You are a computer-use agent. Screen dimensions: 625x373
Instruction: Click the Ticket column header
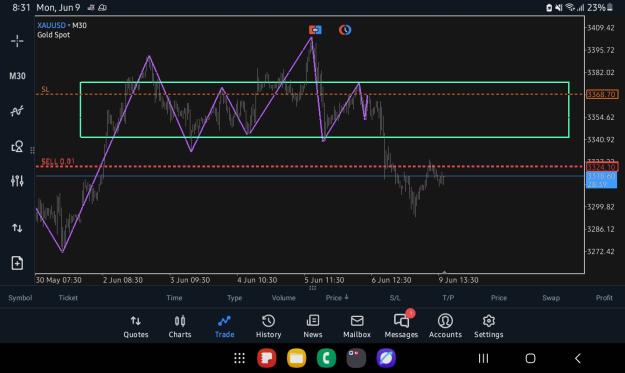(68, 298)
